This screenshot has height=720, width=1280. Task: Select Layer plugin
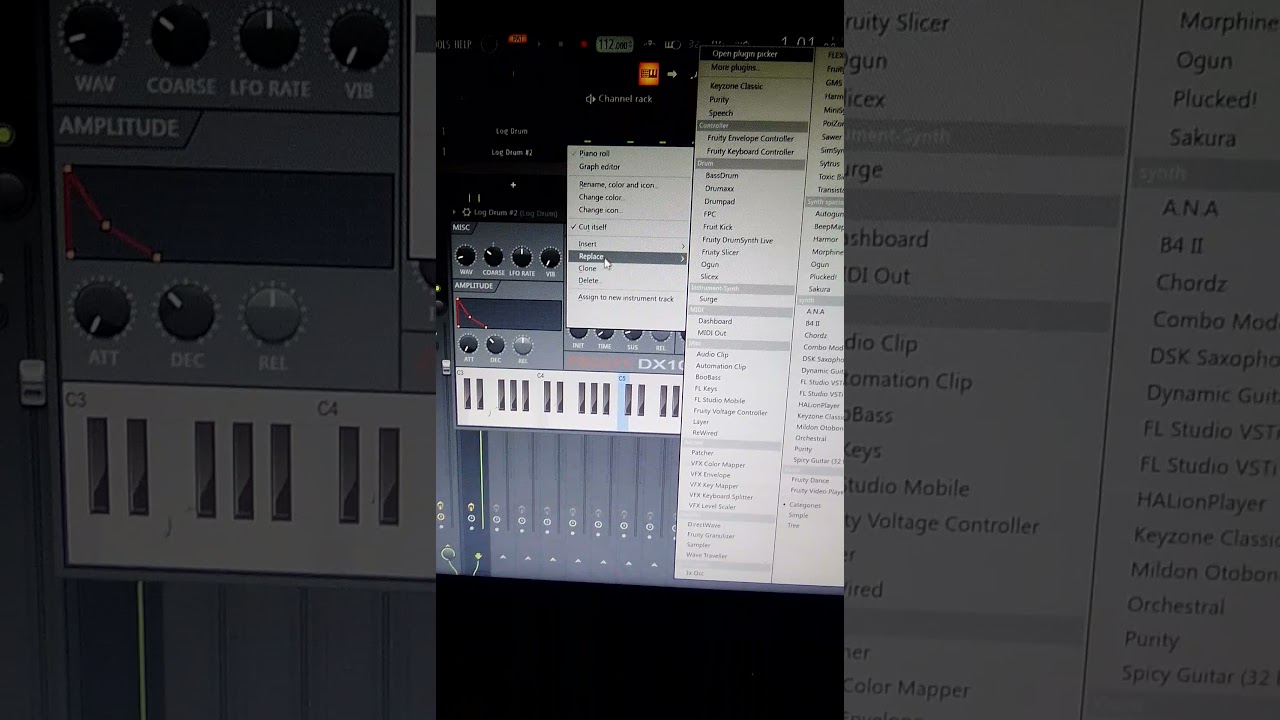701,422
